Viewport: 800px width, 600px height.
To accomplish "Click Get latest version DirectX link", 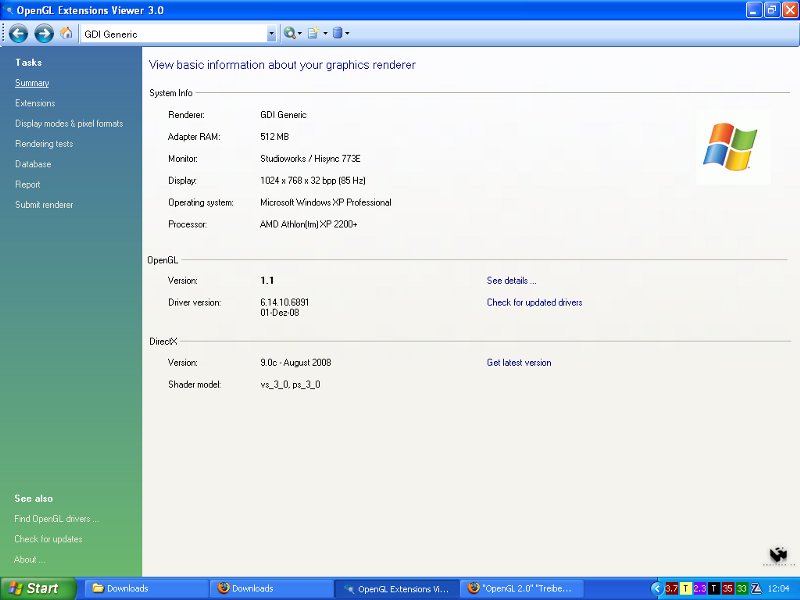I will [518, 363].
